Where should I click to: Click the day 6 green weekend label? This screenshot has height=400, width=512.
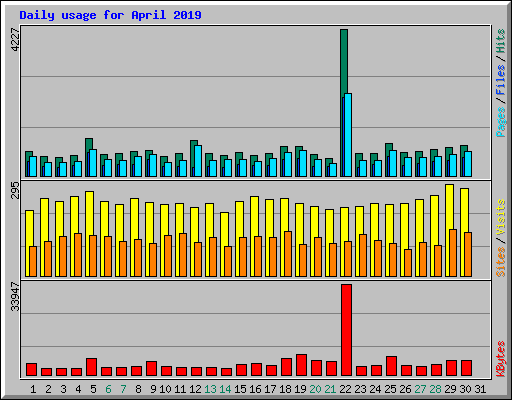[x=108, y=389]
